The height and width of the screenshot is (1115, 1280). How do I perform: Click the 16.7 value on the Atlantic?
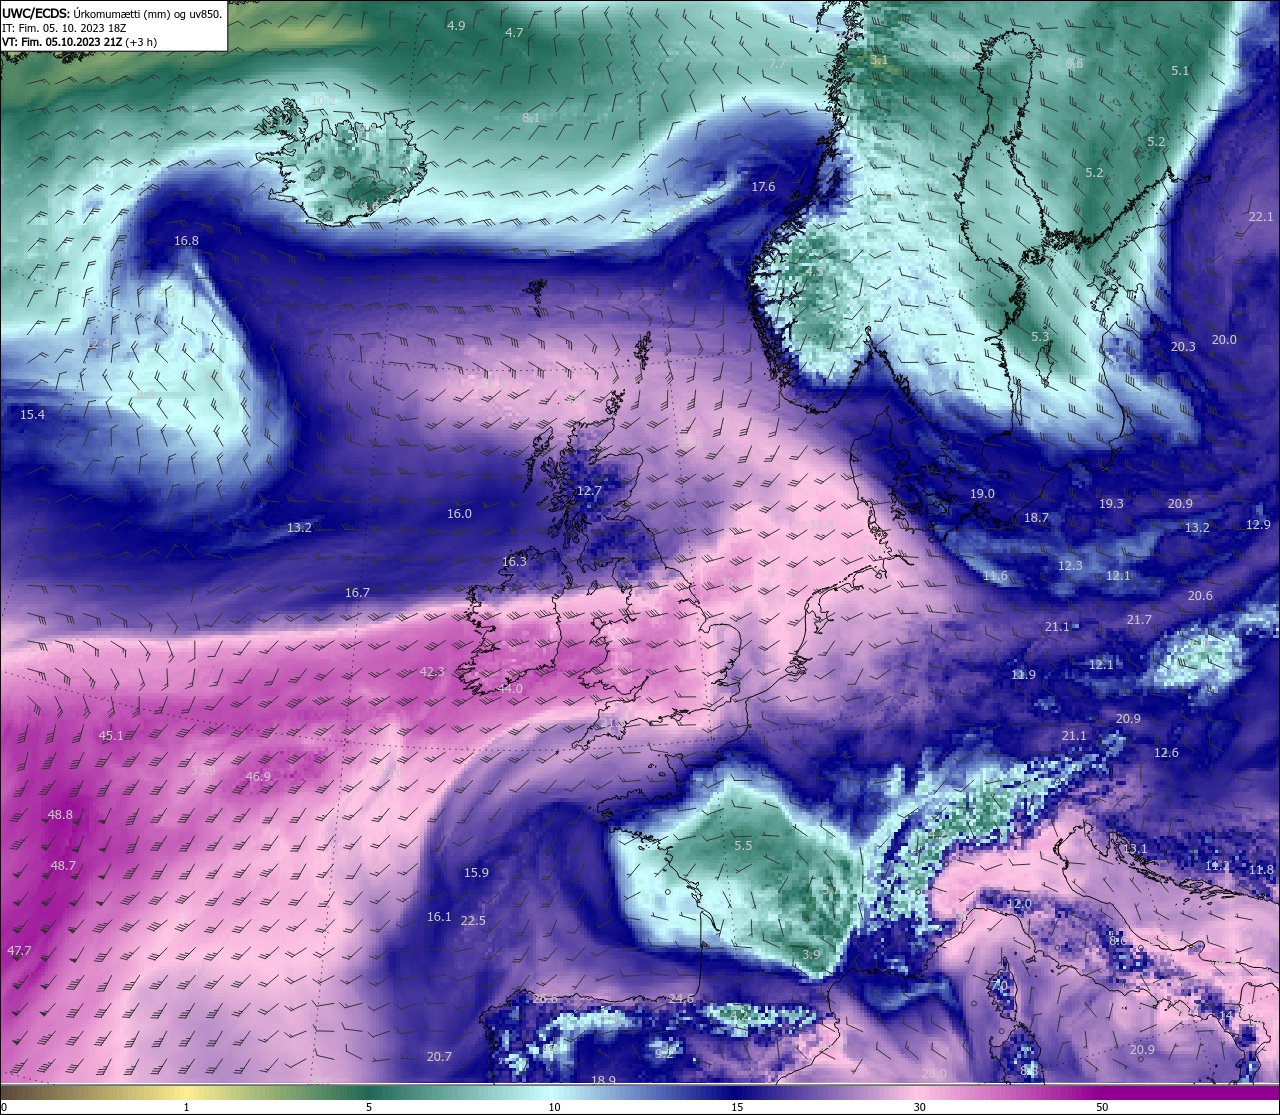(357, 592)
